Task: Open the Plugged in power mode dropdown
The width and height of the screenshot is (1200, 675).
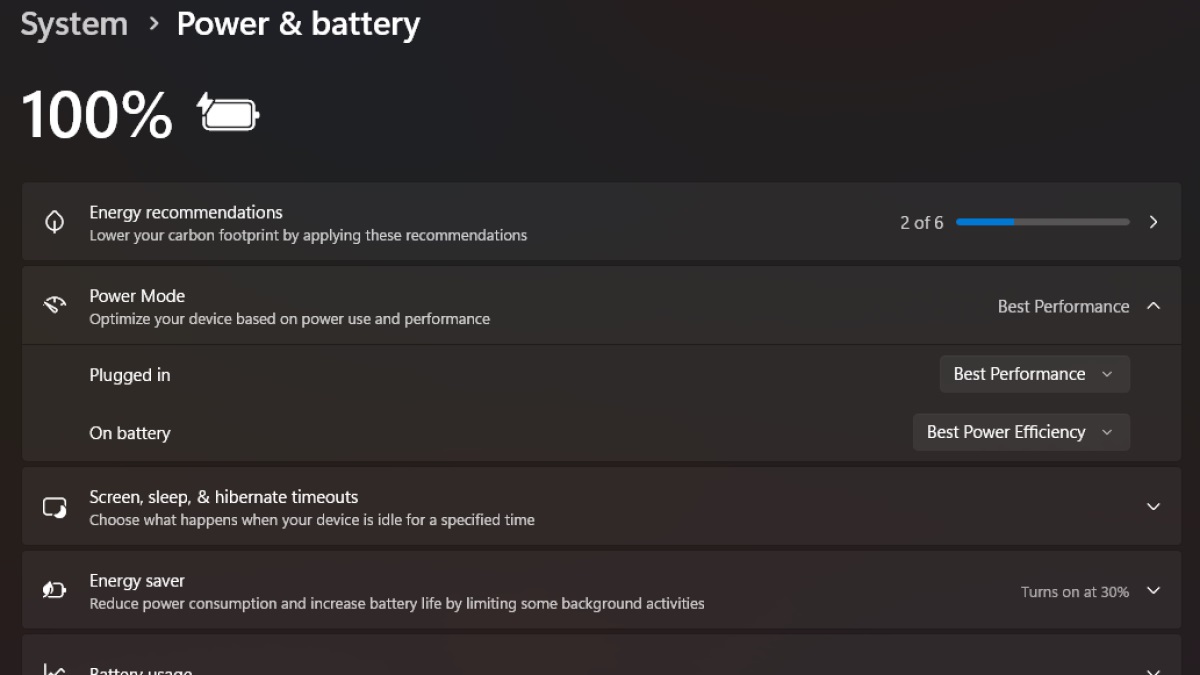Action: coord(1034,374)
